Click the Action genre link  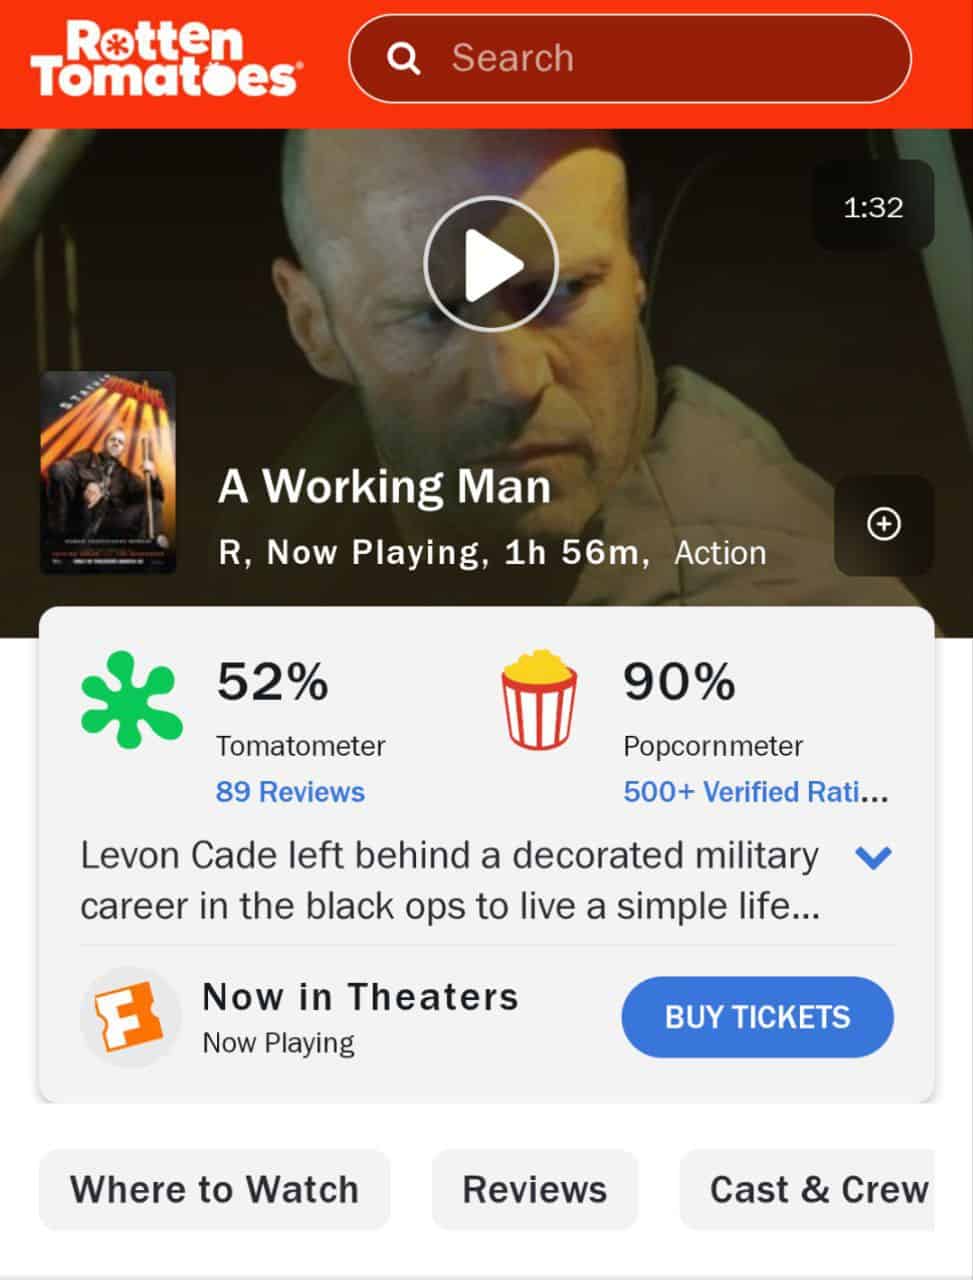coord(721,552)
